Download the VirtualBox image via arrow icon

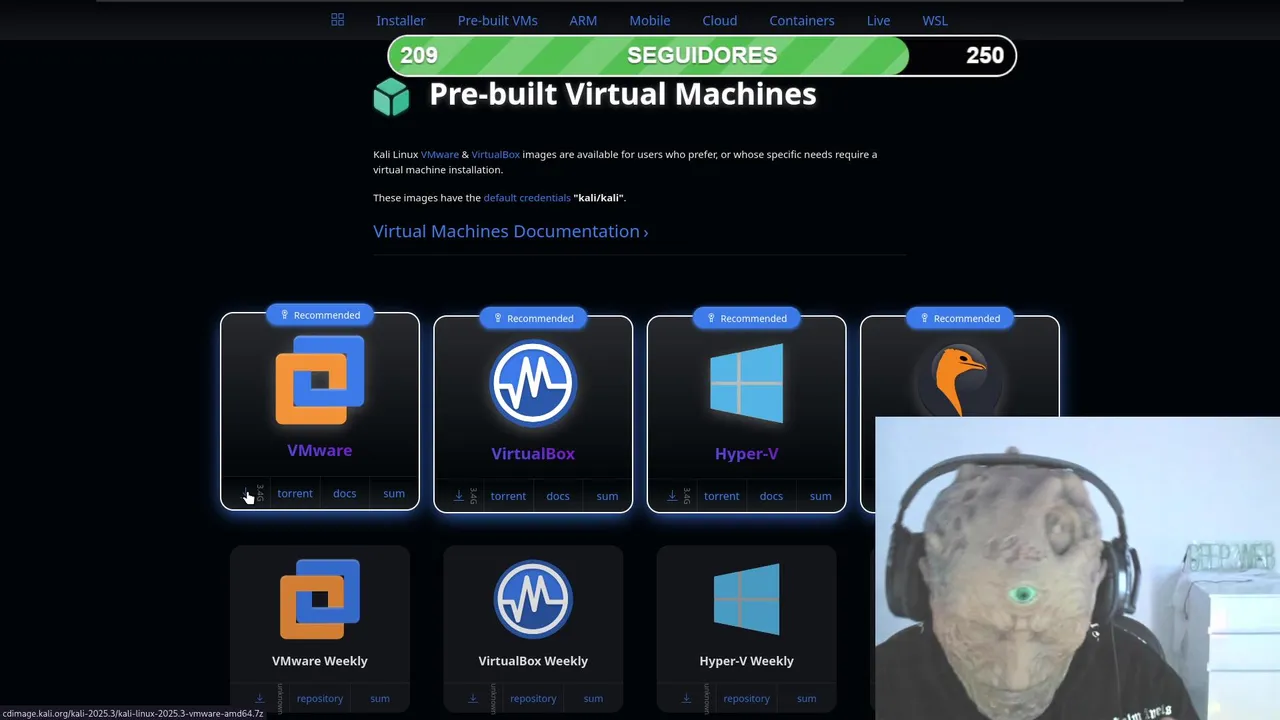[x=459, y=496]
